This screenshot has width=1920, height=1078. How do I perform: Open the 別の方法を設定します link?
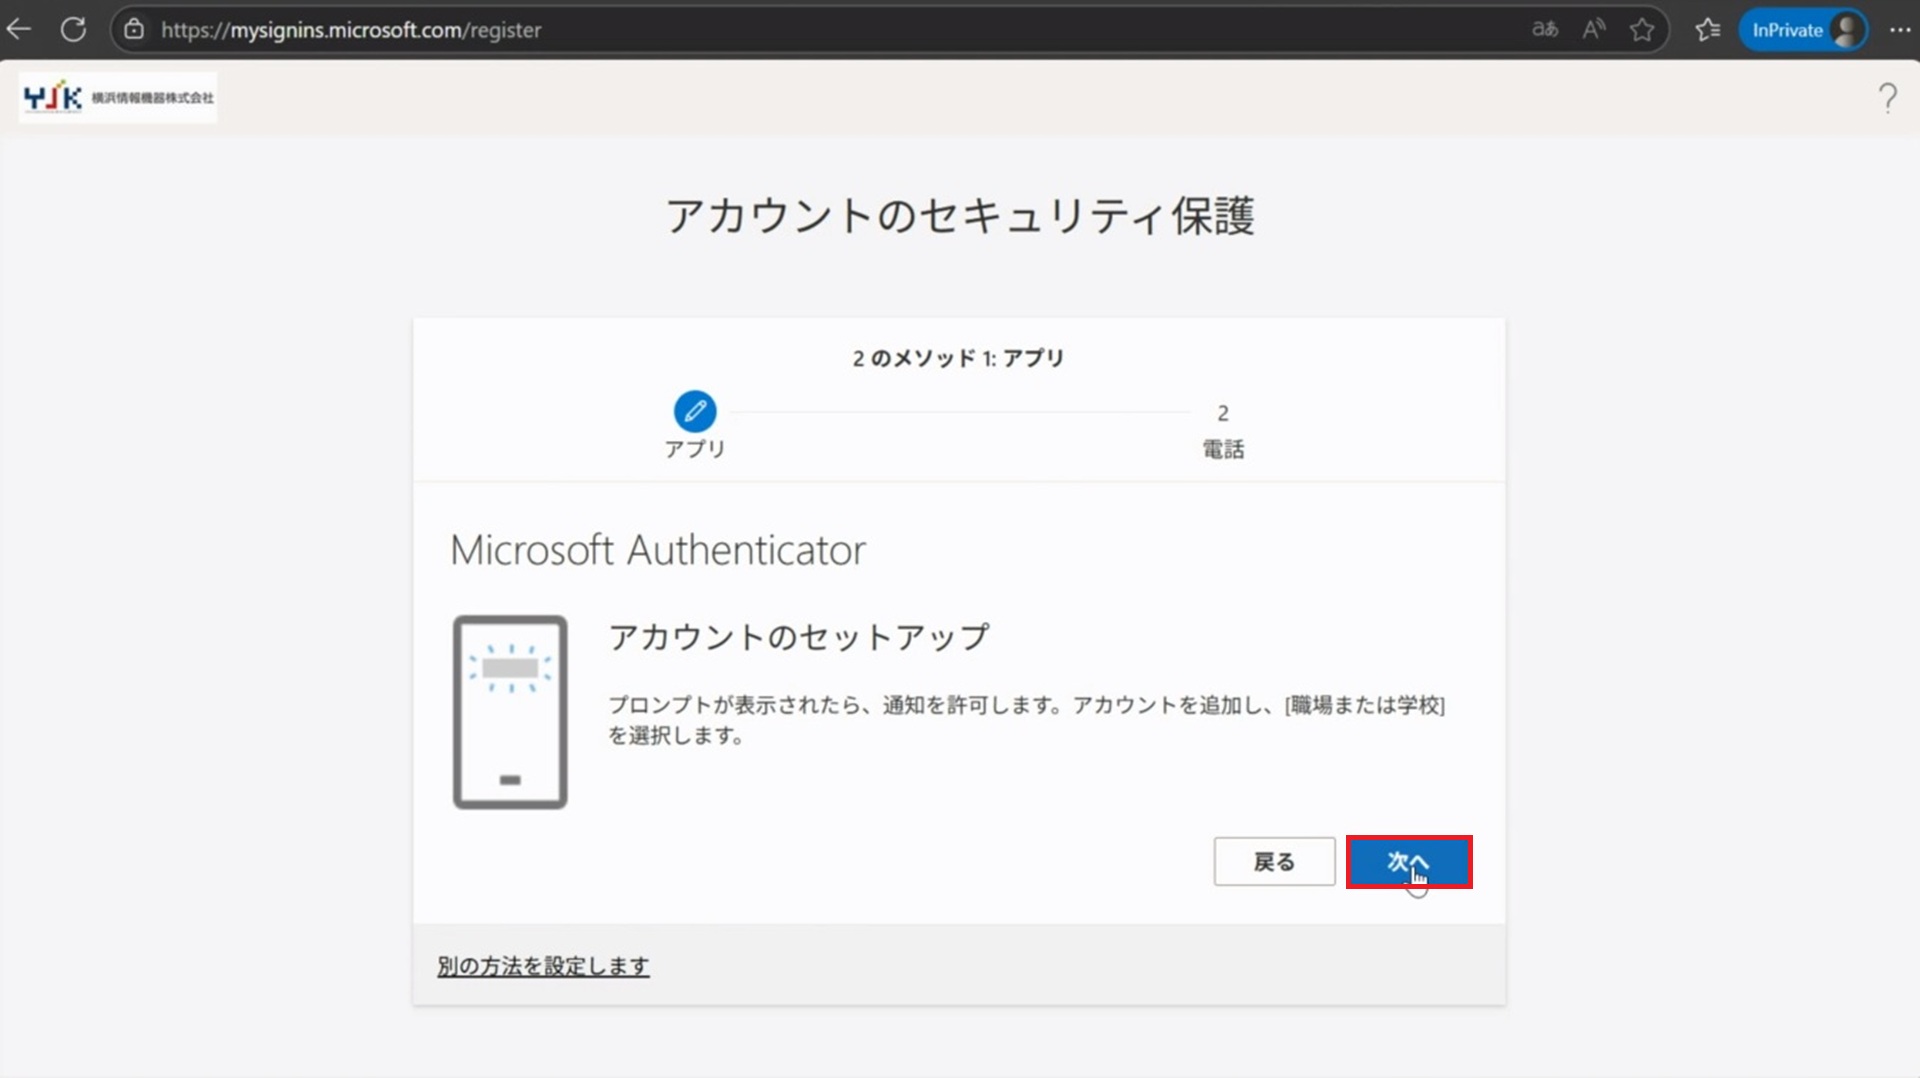pos(543,966)
